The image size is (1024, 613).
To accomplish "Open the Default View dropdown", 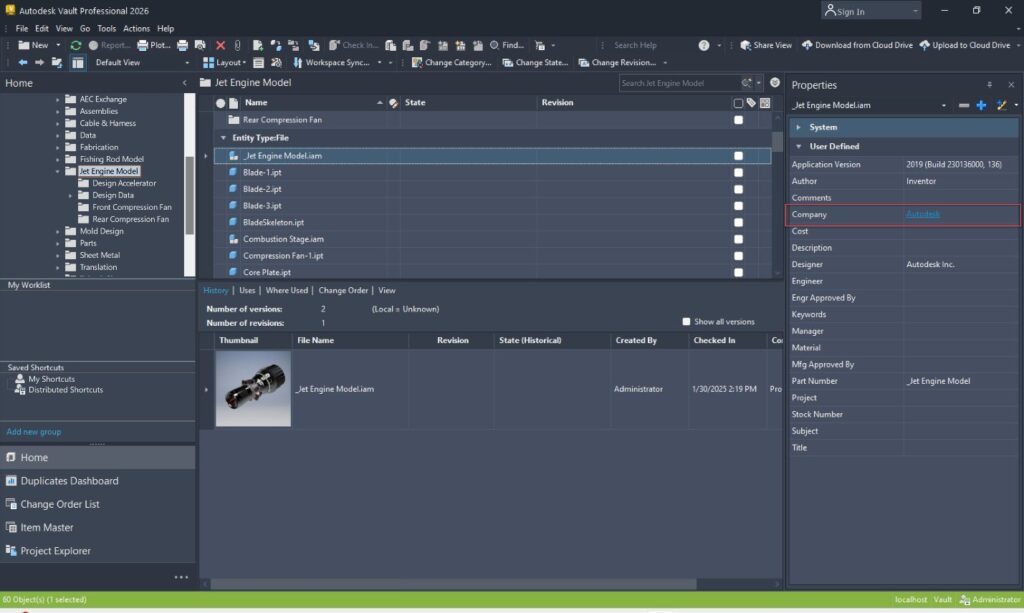I will pyautogui.click(x=187, y=62).
